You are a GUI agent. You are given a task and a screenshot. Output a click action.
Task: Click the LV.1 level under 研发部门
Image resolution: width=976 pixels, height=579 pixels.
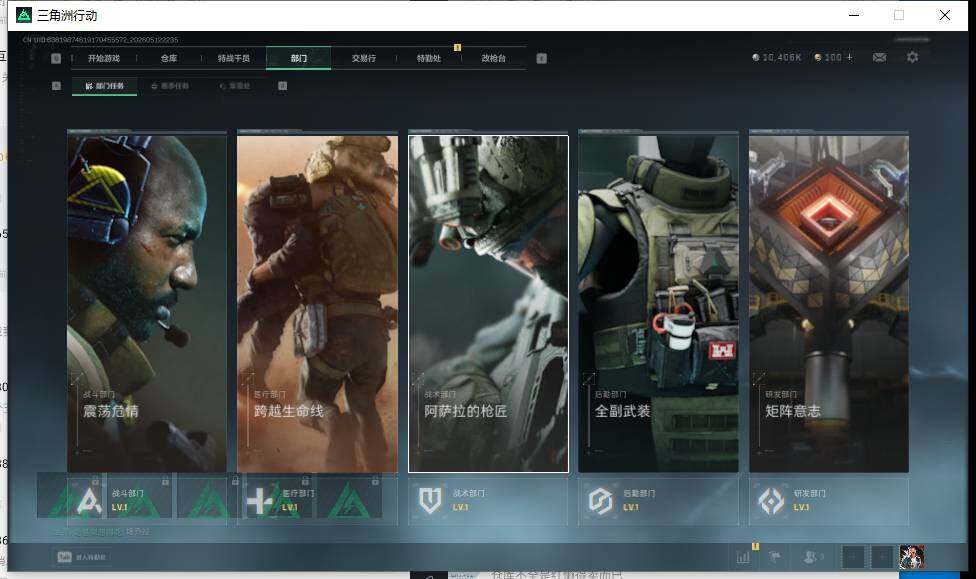(802, 507)
